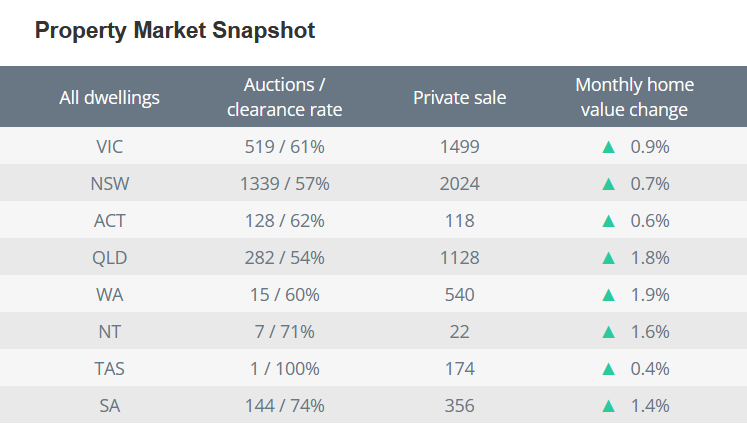Select the TAS state row label
747x425 pixels.
pyautogui.click(x=110, y=369)
